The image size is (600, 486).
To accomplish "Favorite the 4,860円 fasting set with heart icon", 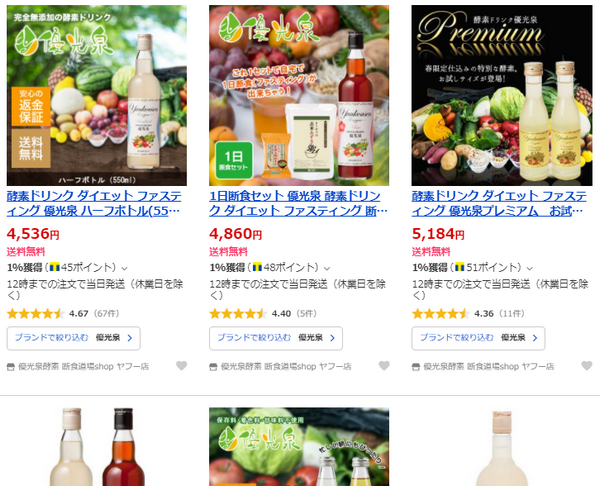I will pos(384,366).
